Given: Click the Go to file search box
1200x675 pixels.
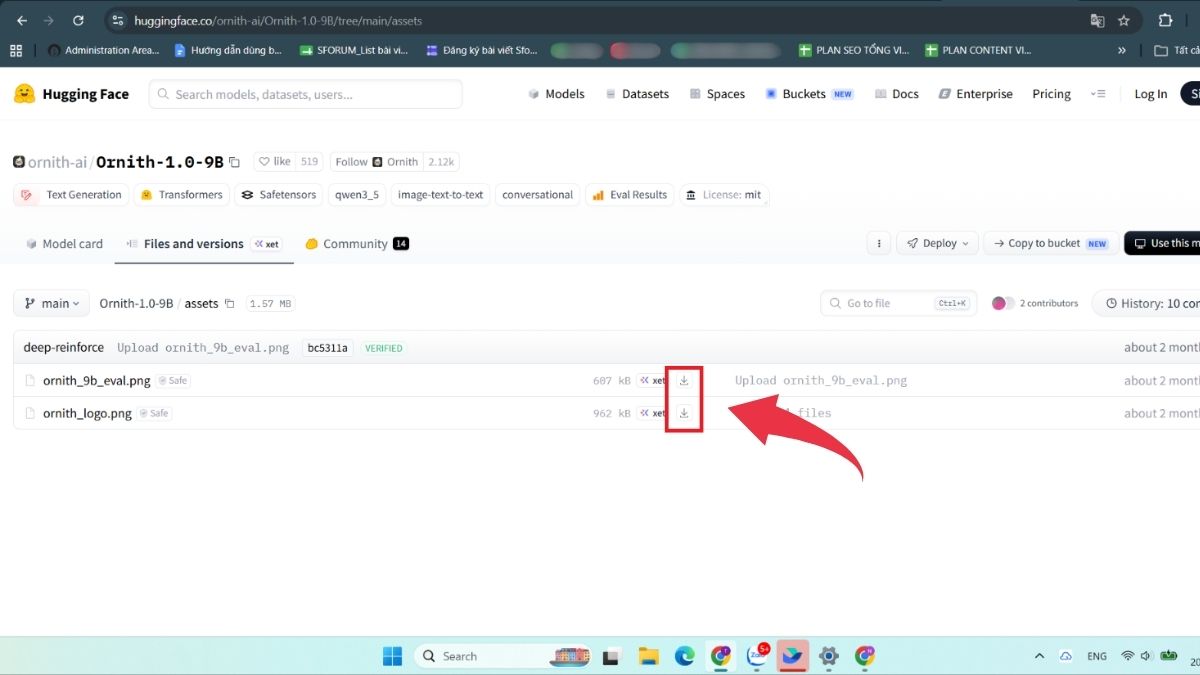Looking at the screenshot, I should [x=897, y=303].
